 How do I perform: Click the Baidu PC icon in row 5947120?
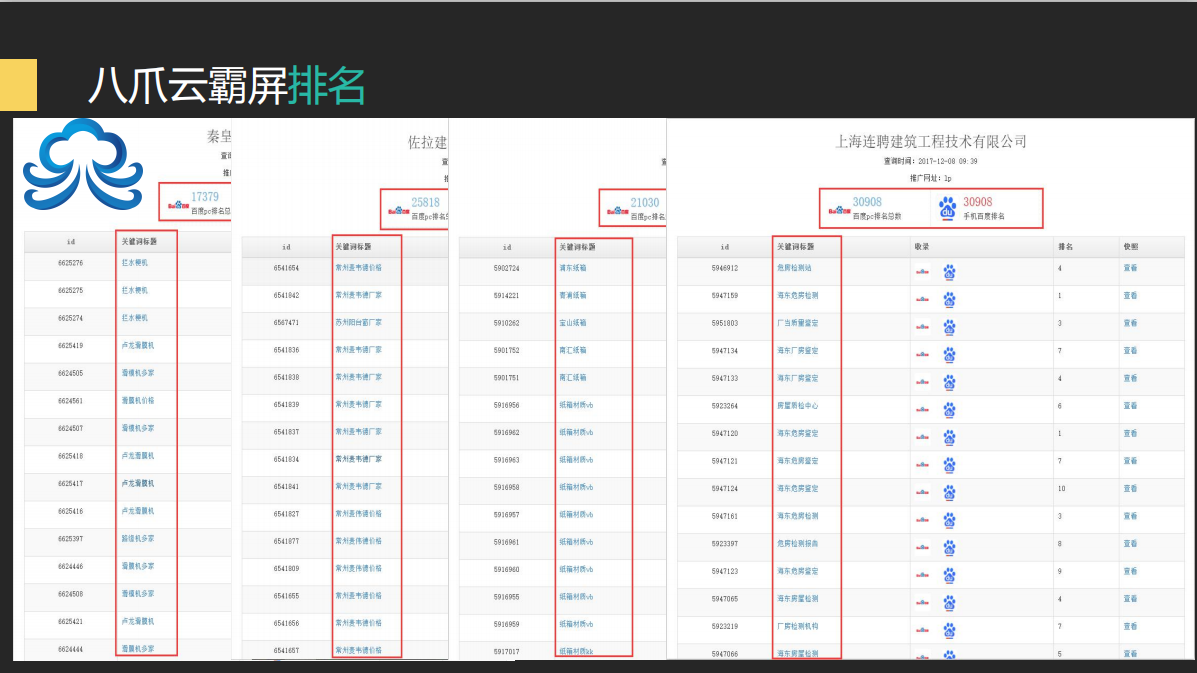(x=922, y=437)
